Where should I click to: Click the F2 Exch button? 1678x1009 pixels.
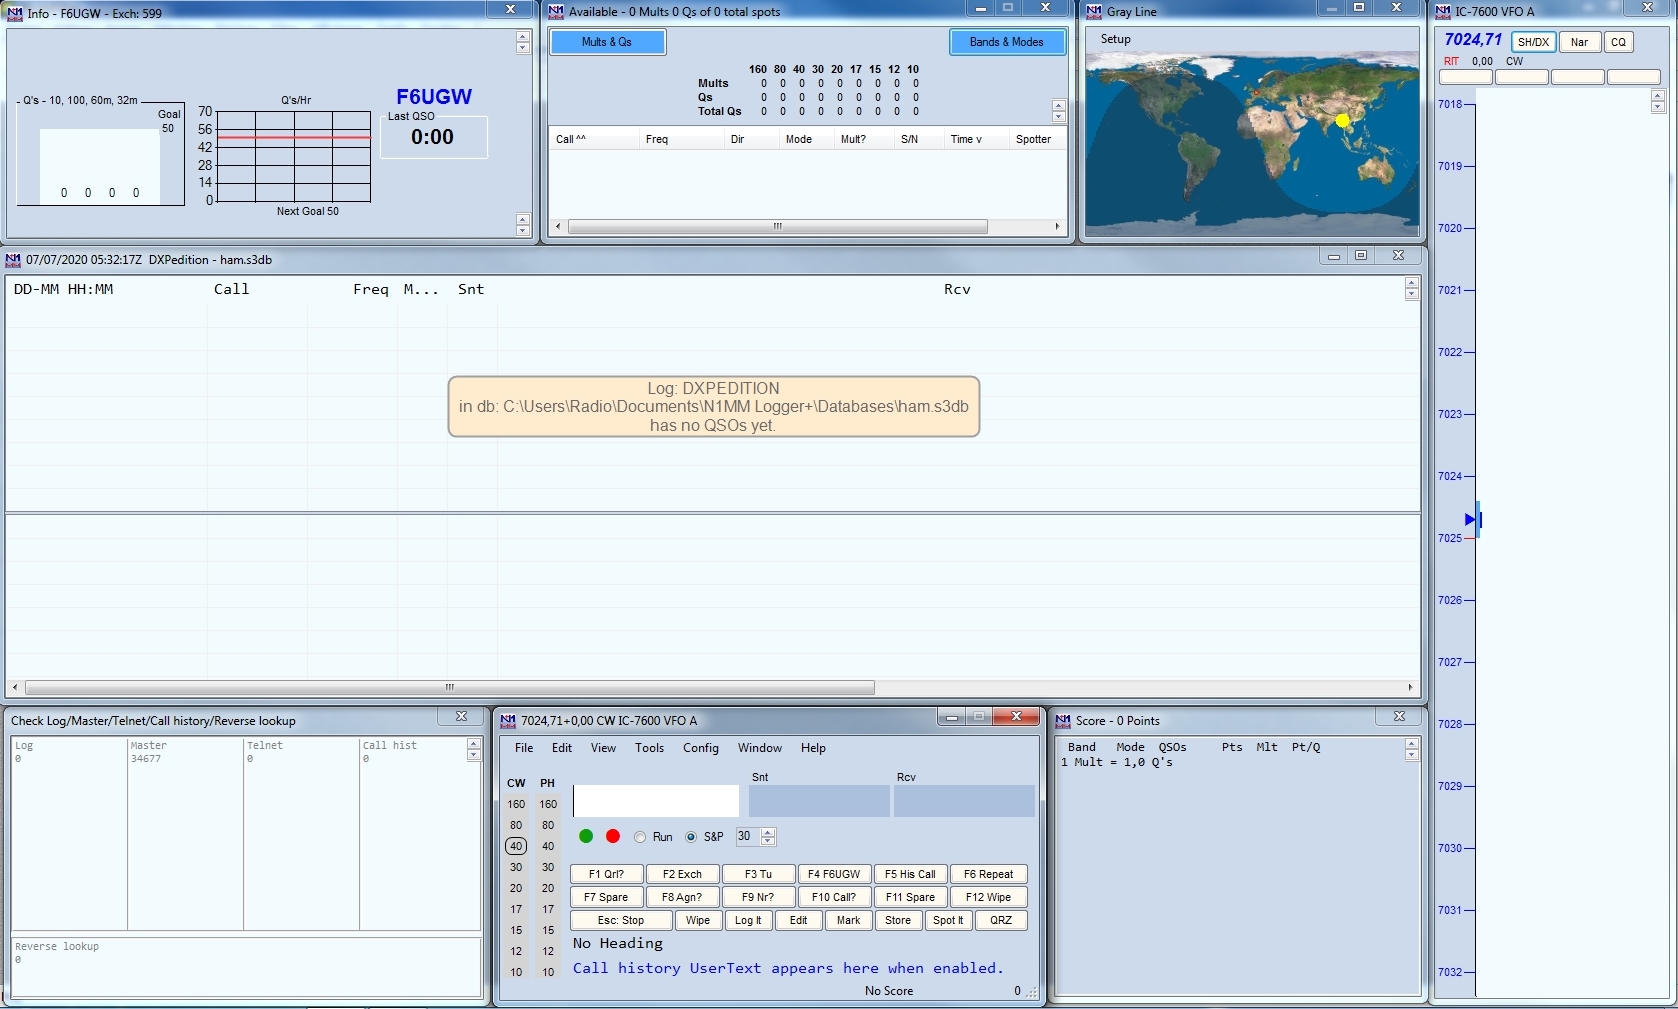[x=682, y=874]
